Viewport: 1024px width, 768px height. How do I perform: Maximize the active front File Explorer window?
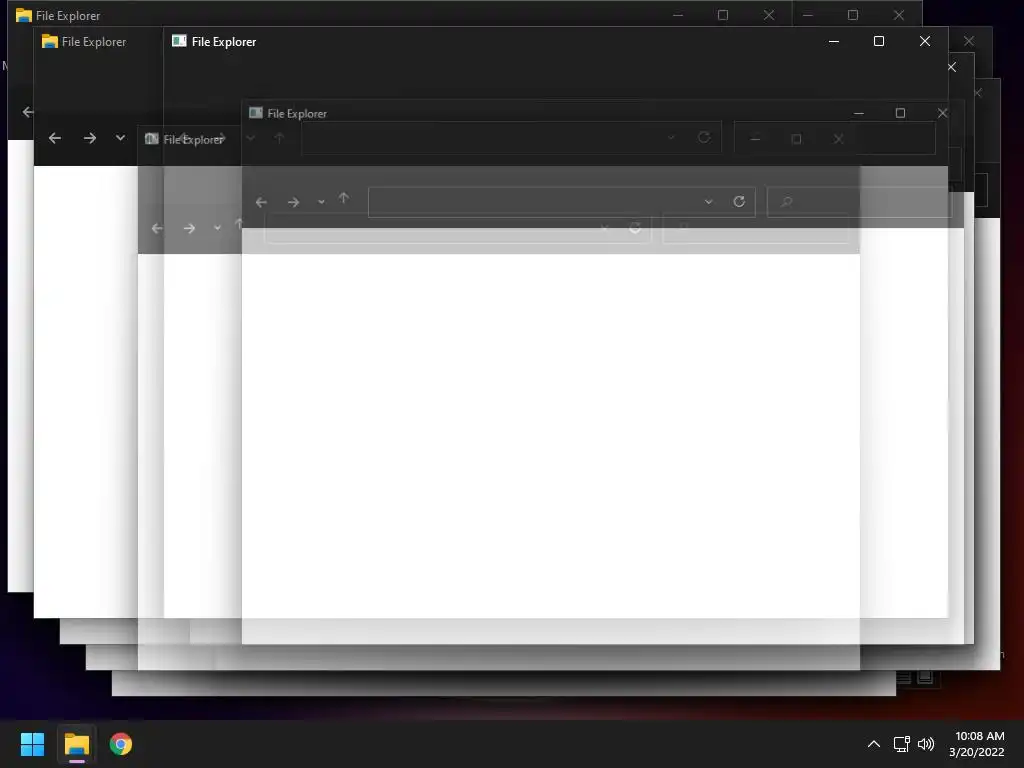coord(879,41)
